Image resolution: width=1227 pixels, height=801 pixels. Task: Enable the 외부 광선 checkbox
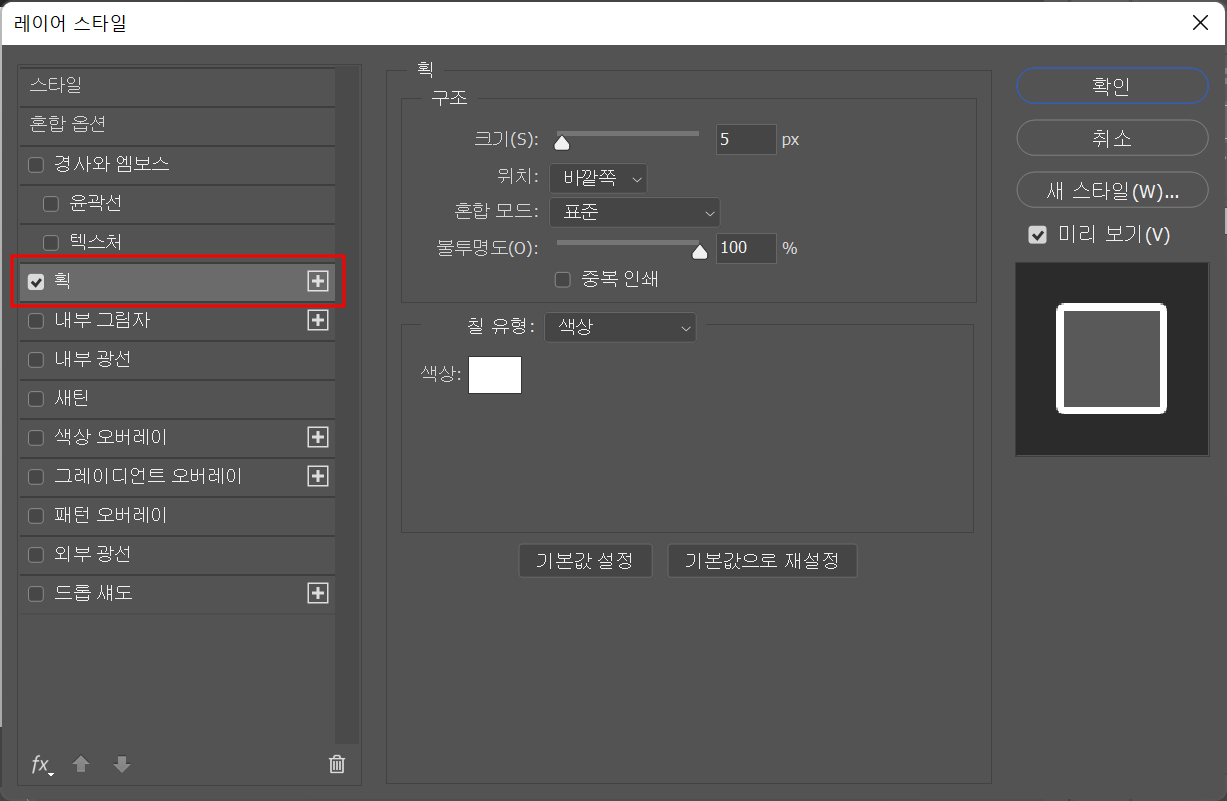click(x=37, y=555)
